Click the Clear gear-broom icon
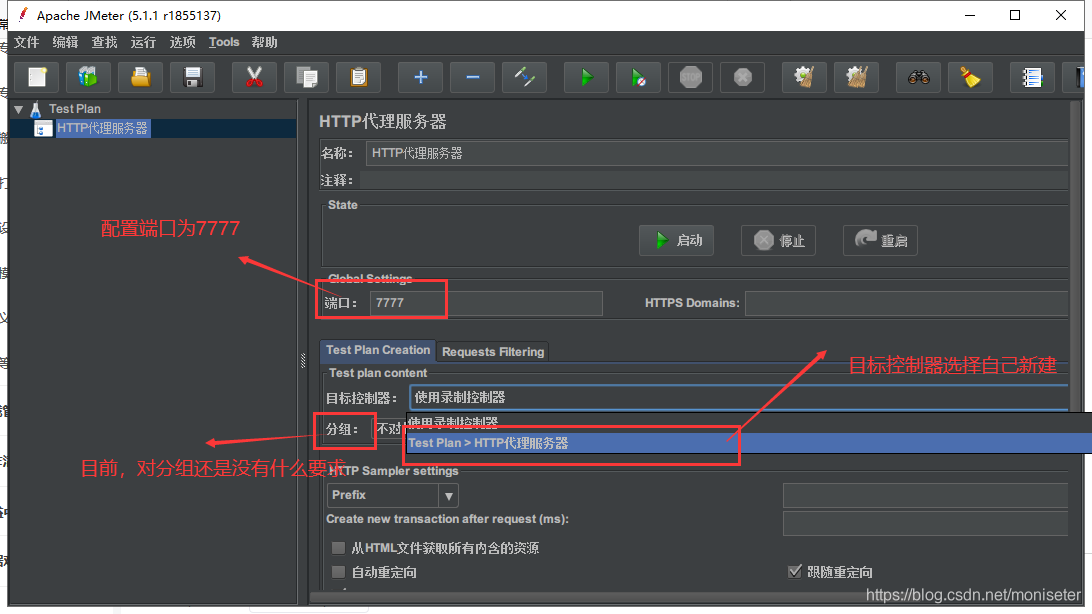 tap(804, 77)
